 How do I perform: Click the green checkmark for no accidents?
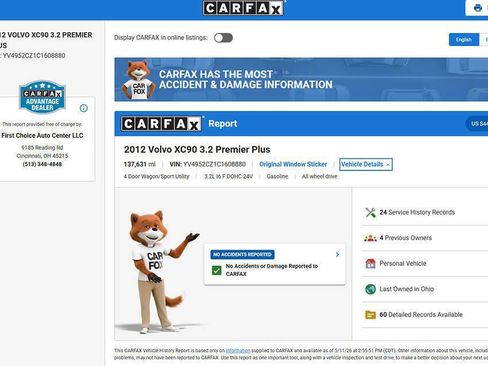[217, 270]
